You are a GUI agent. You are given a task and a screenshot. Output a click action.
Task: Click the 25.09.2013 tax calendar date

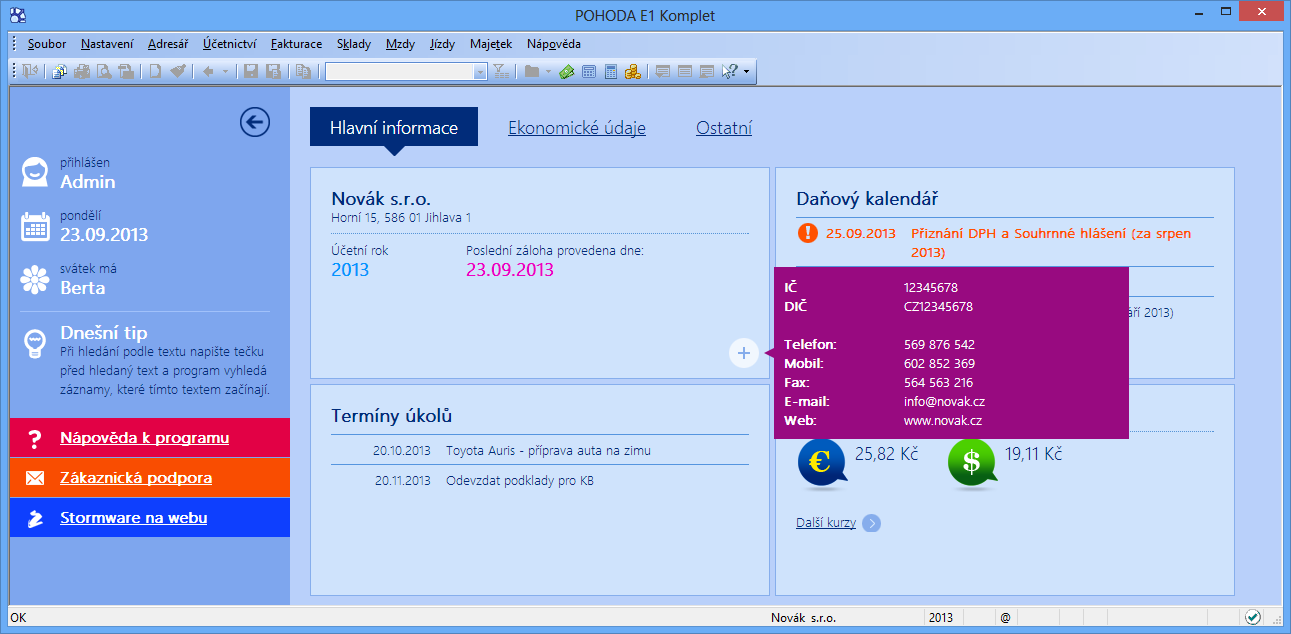[861, 233]
